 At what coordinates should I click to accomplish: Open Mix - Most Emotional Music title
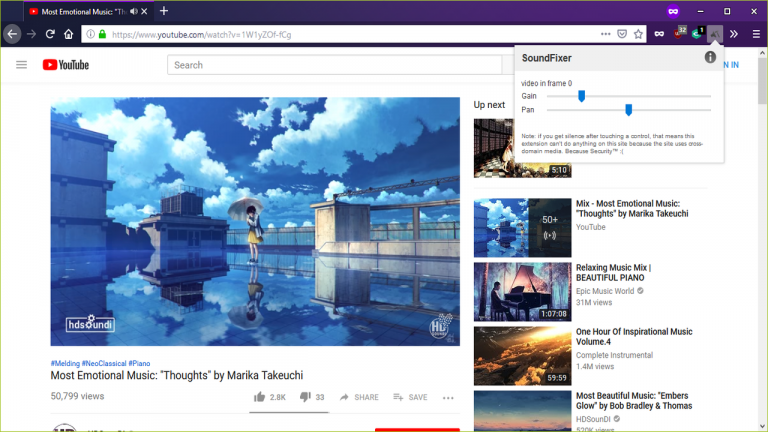[632, 209]
